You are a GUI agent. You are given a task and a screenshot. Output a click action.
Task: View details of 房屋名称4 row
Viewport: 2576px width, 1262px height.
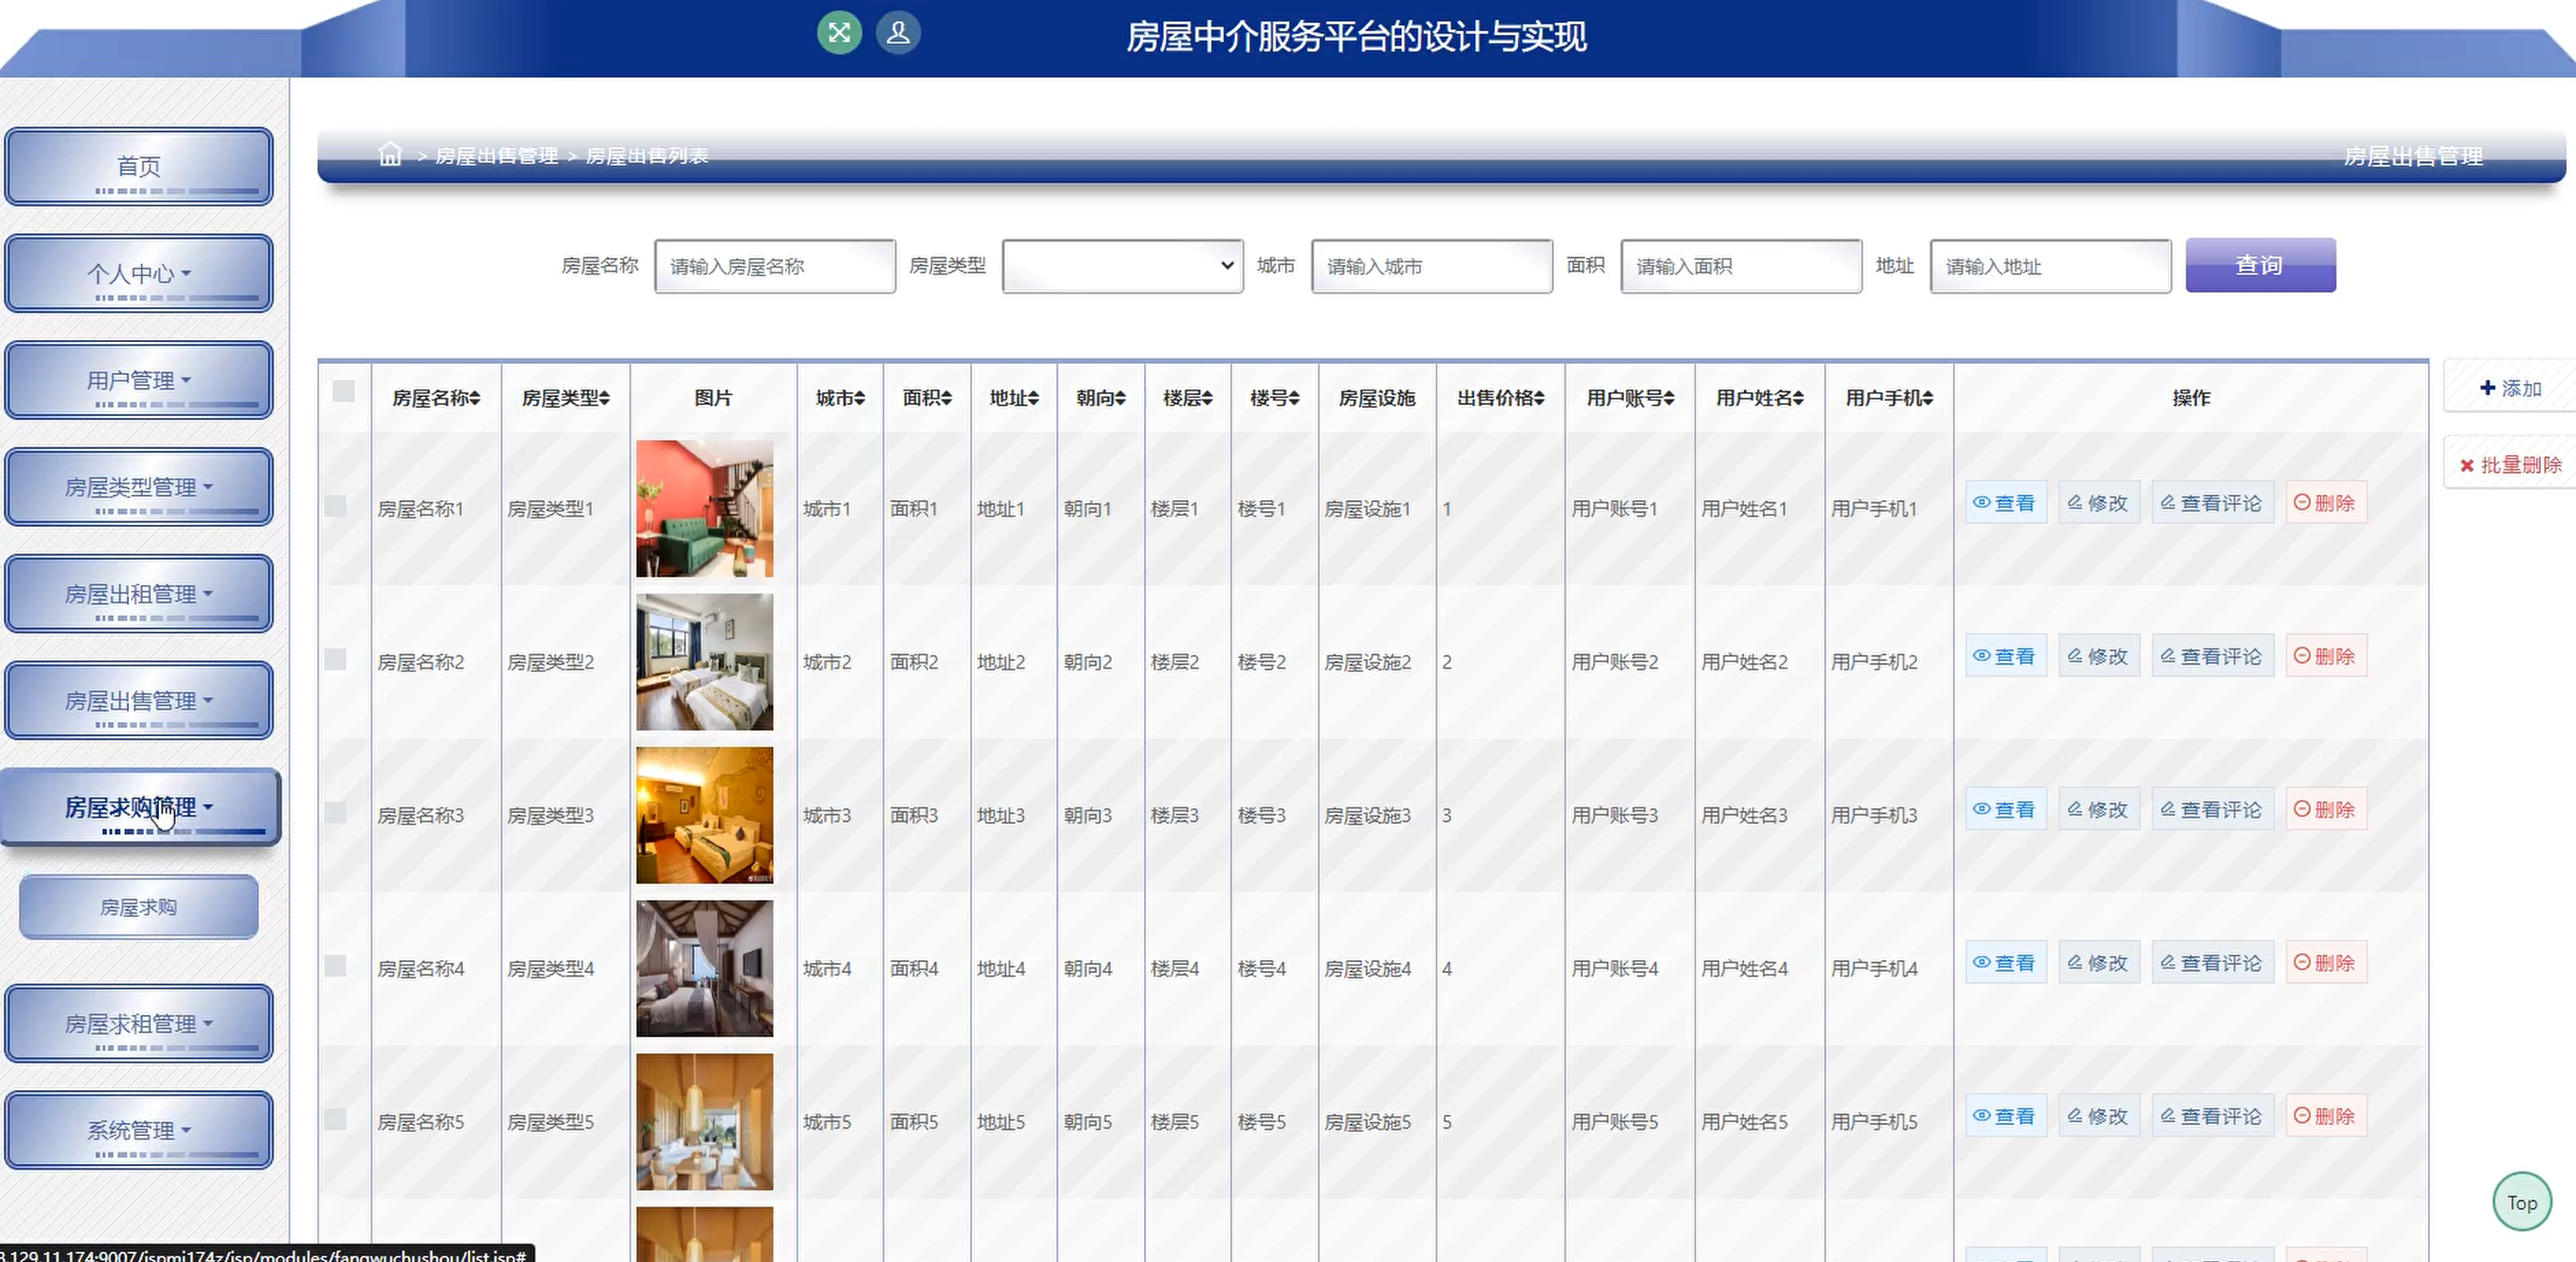coord(2005,962)
